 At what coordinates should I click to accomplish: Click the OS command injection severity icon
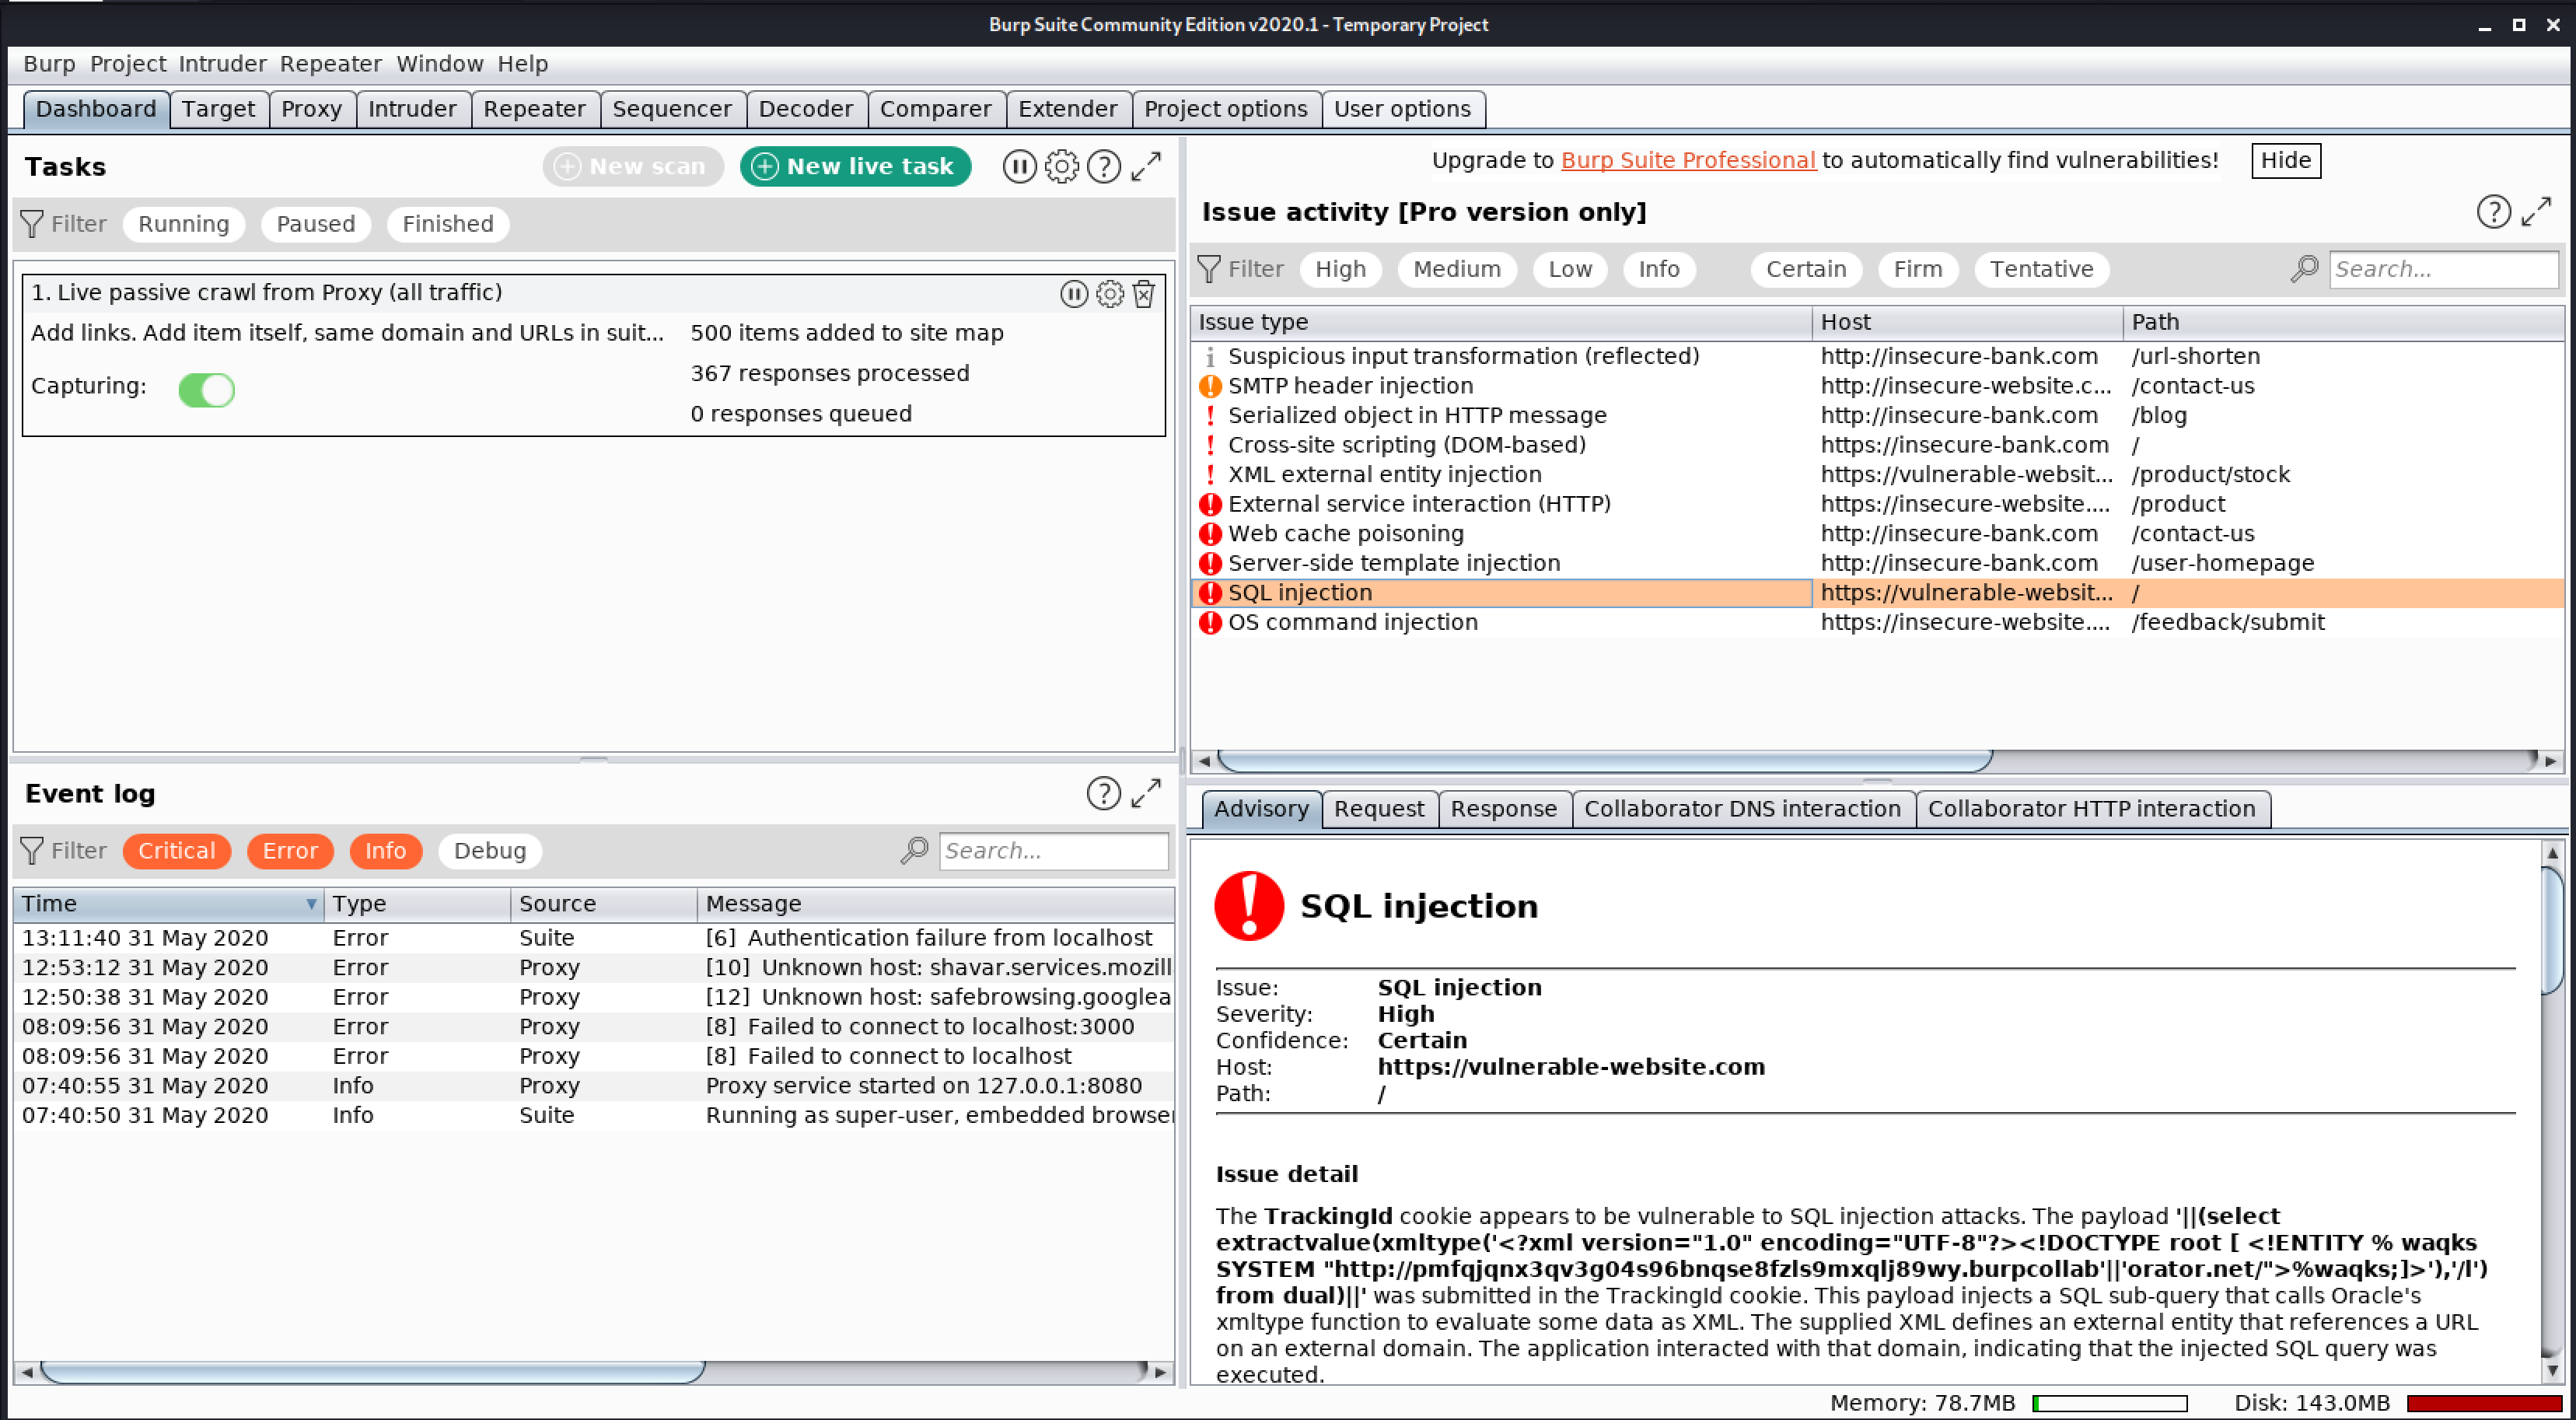point(1210,622)
